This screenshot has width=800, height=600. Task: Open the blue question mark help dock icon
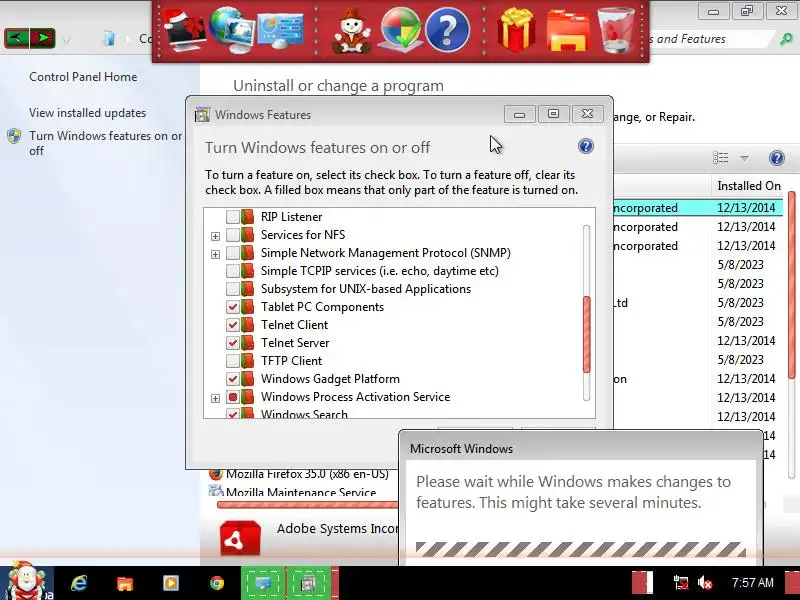coord(447,30)
